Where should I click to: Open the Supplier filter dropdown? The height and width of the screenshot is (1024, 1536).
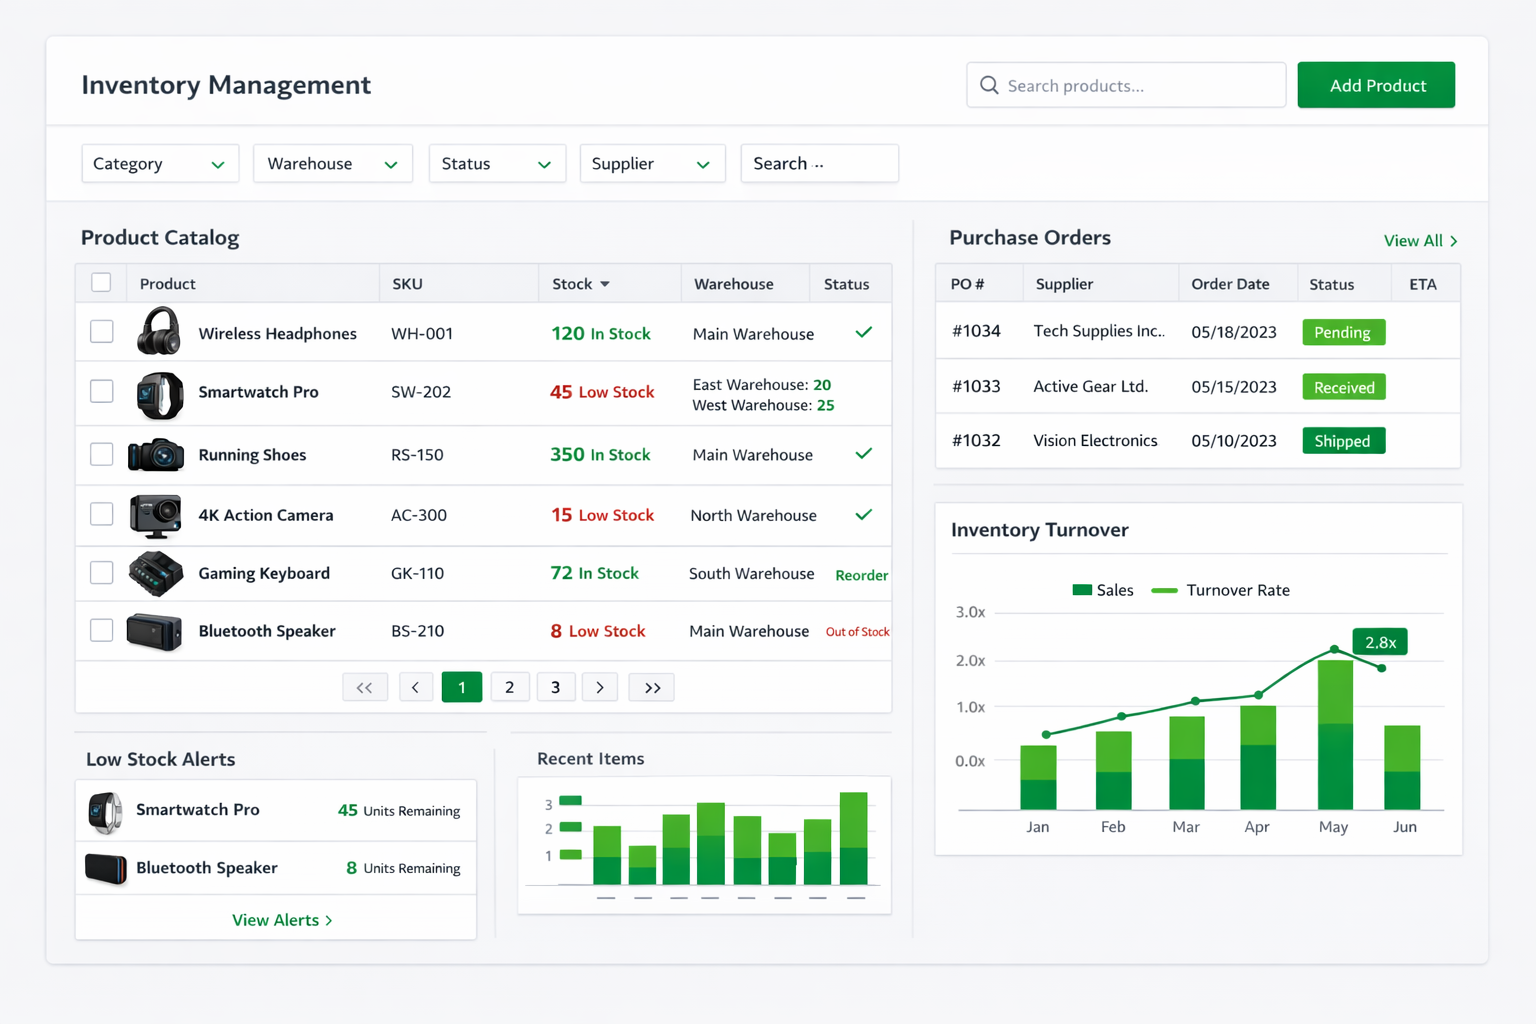point(652,164)
